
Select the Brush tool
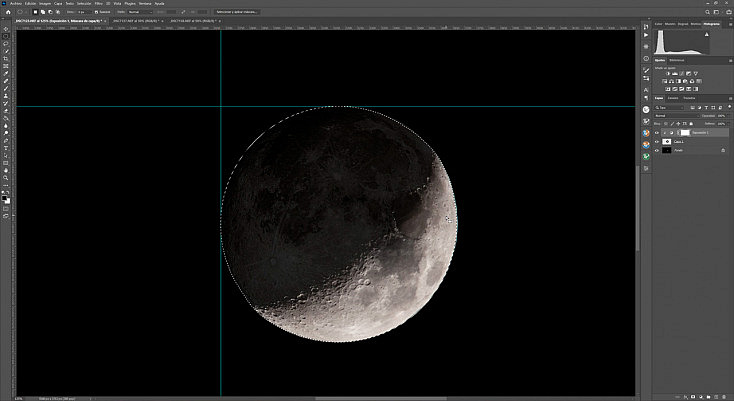[6, 88]
